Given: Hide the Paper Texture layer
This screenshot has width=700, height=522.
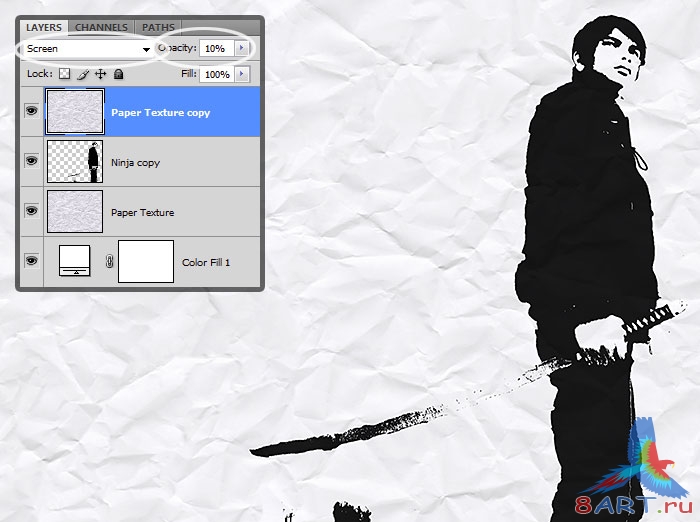Looking at the screenshot, I should [31, 210].
